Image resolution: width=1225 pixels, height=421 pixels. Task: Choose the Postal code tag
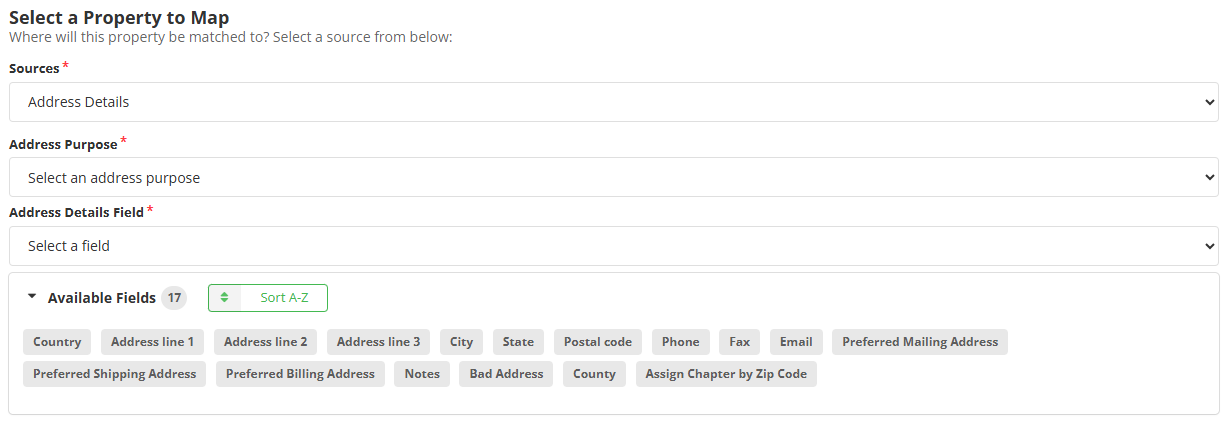pos(598,342)
